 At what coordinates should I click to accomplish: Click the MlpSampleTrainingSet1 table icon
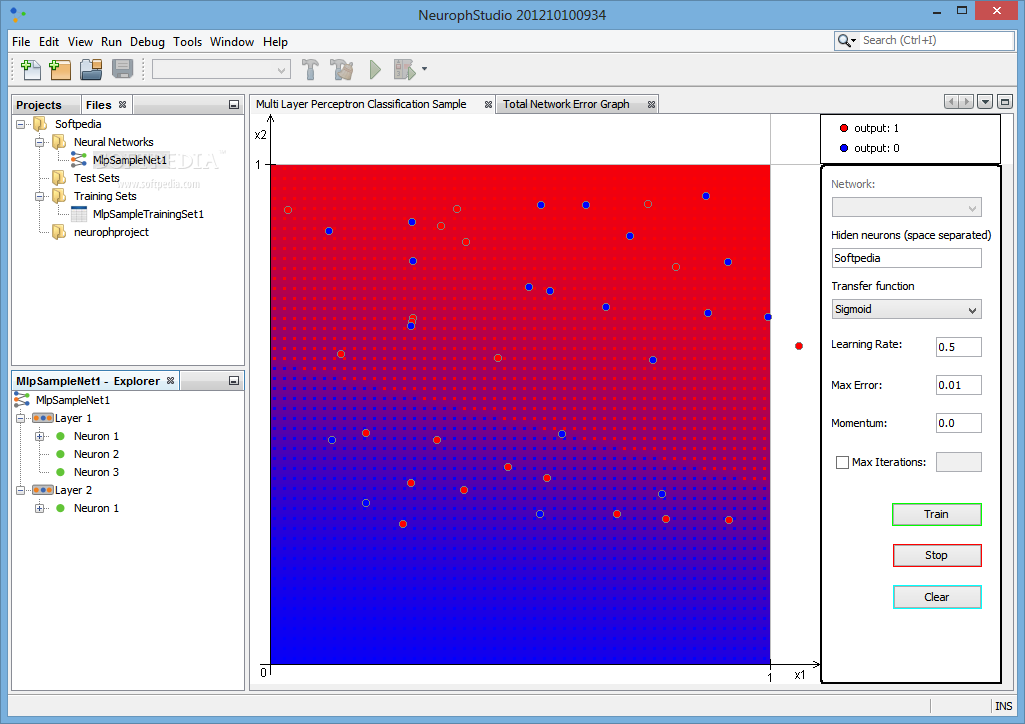pos(78,214)
